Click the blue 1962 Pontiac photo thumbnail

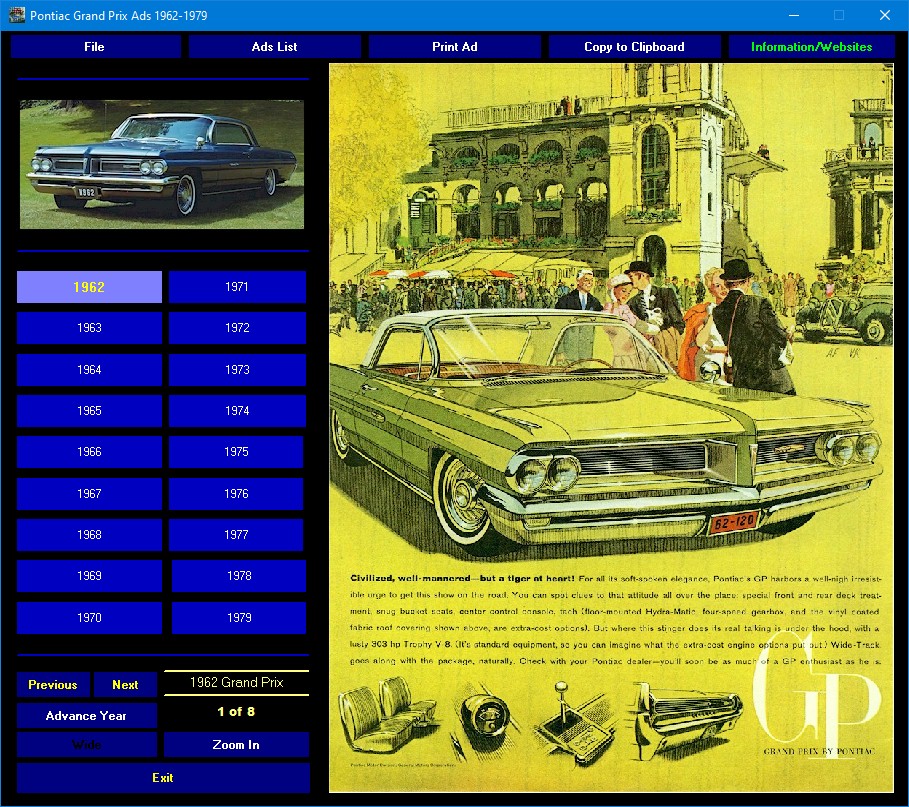pos(162,165)
